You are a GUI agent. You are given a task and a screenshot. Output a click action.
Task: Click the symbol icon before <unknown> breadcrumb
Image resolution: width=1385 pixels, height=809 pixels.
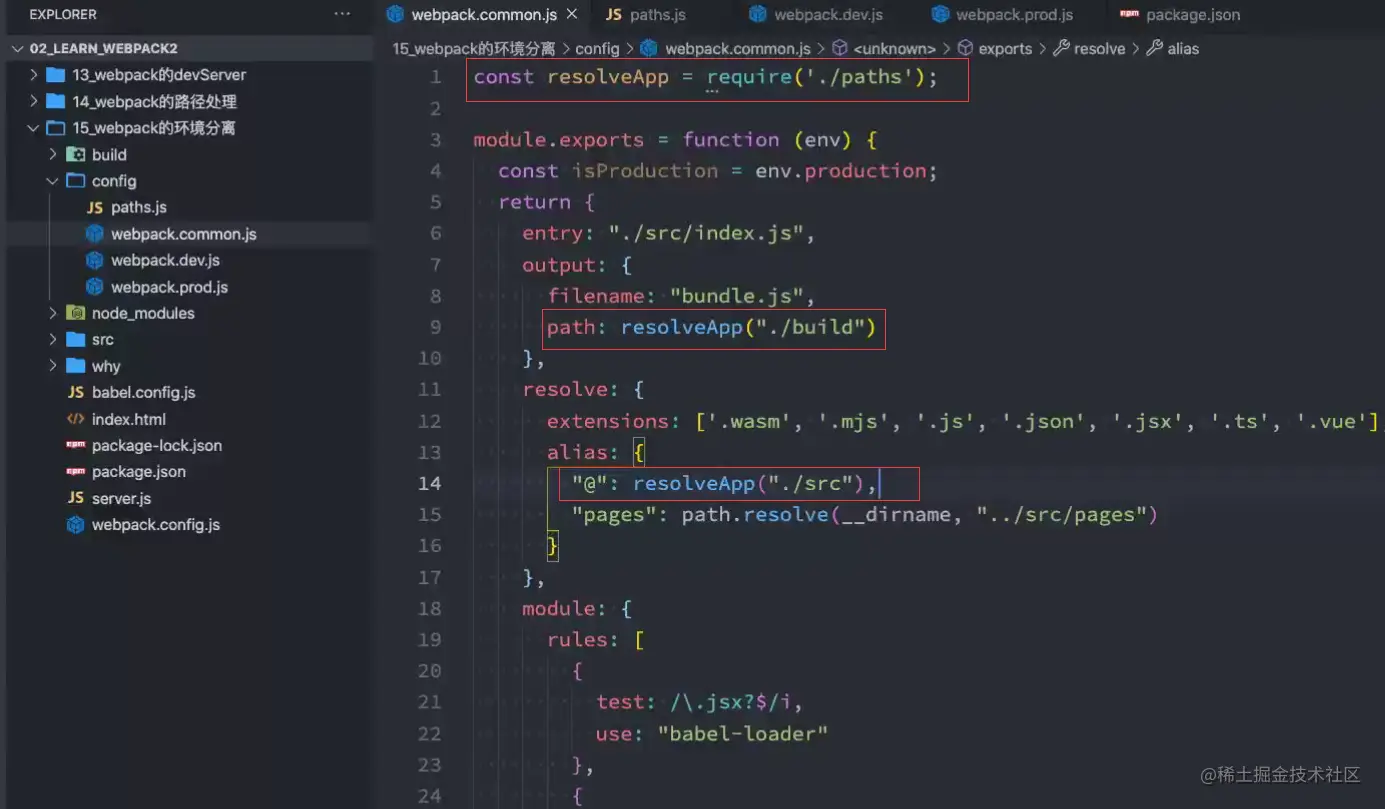coord(840,48)
